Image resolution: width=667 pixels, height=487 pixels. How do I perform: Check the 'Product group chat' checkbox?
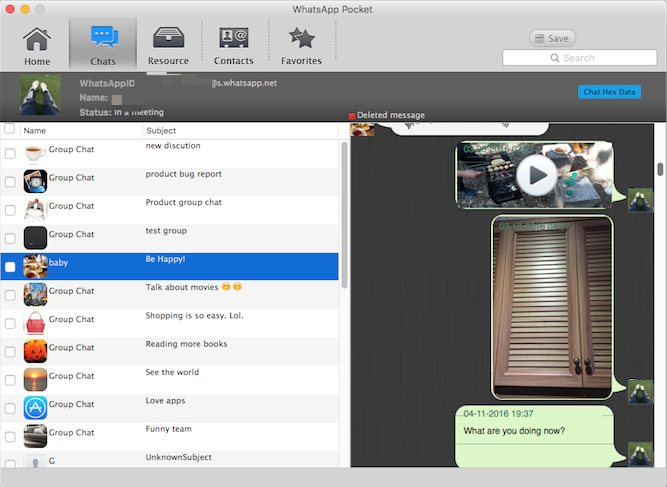[x=10, y=210]
